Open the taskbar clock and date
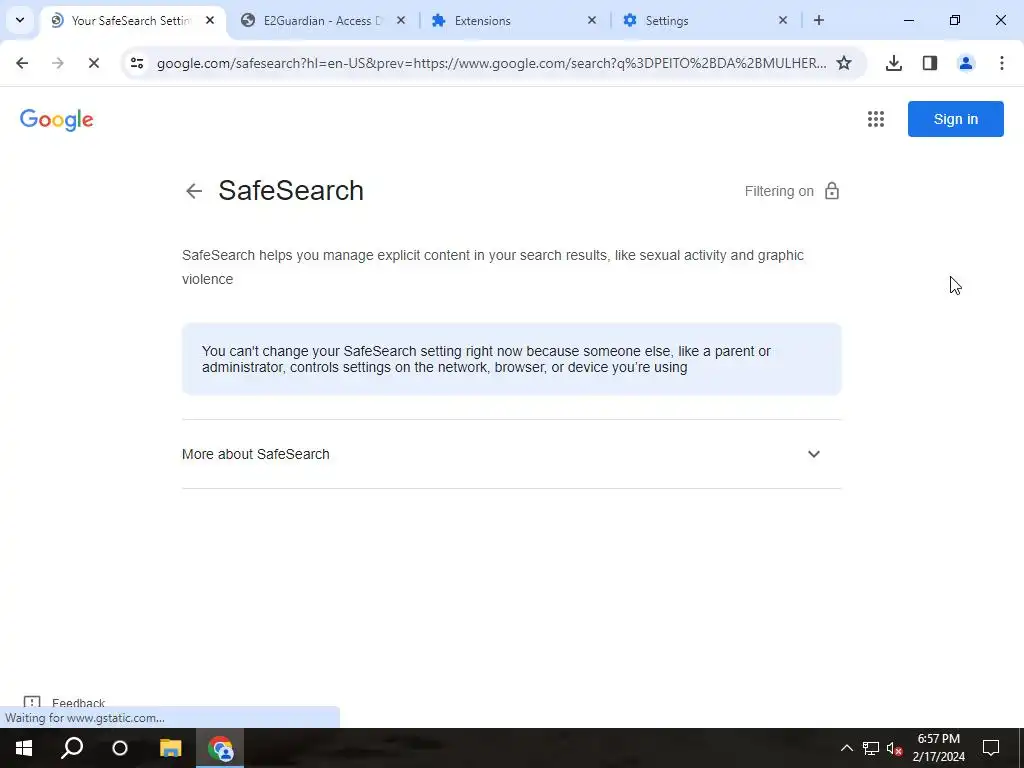This screenshot has width=1024, height=768. pyautogui.click(x=938, y=748)
